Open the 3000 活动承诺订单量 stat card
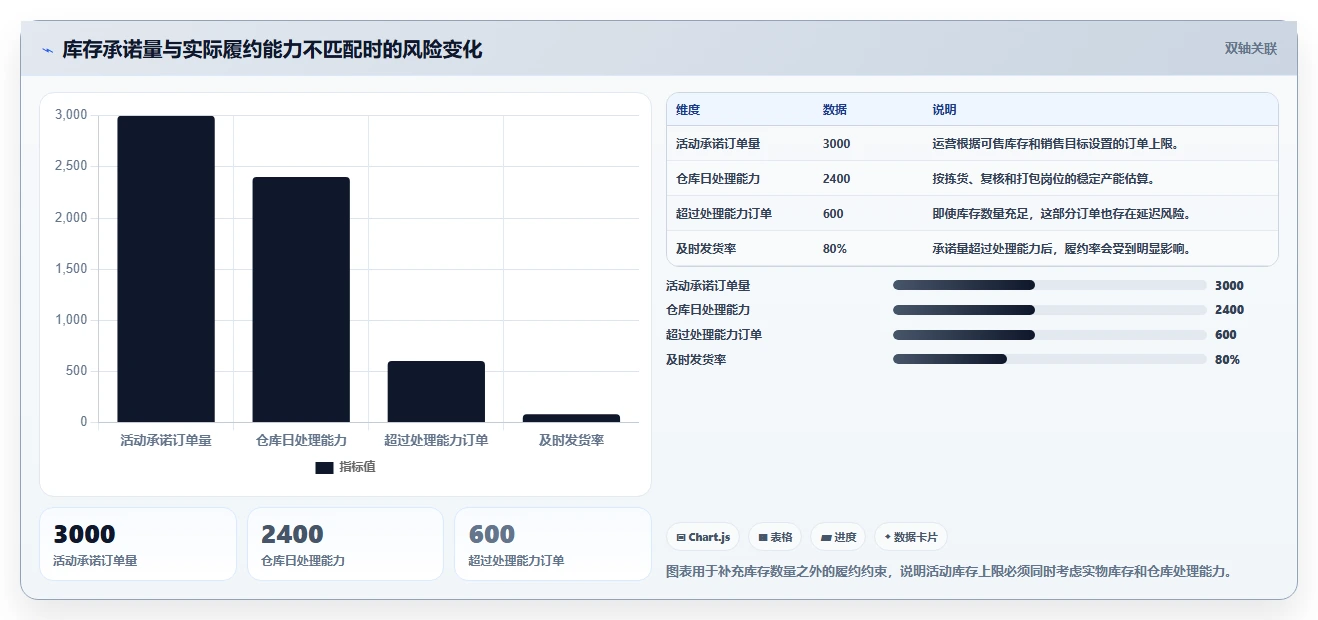This screenshot has width=1318, height=620. (x=138, y=544)
